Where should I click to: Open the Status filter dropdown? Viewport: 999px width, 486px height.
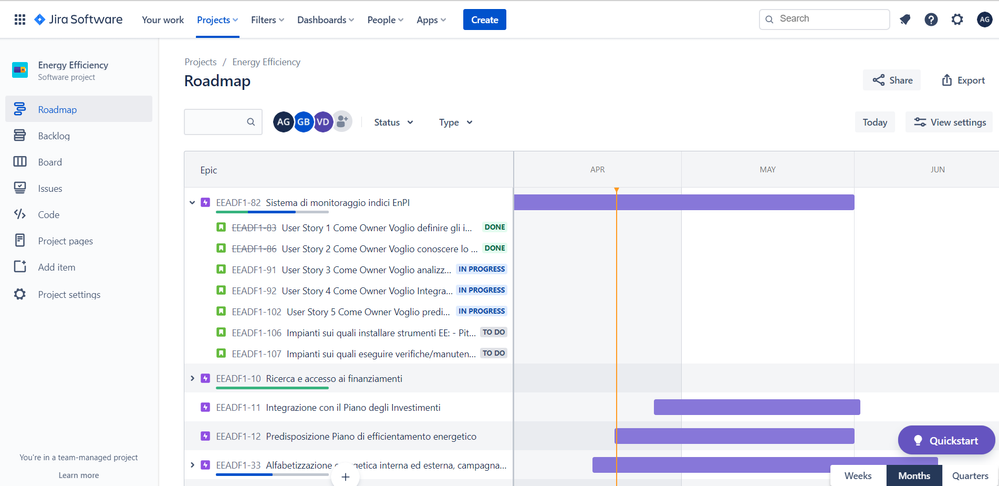[x=393, y=122]
